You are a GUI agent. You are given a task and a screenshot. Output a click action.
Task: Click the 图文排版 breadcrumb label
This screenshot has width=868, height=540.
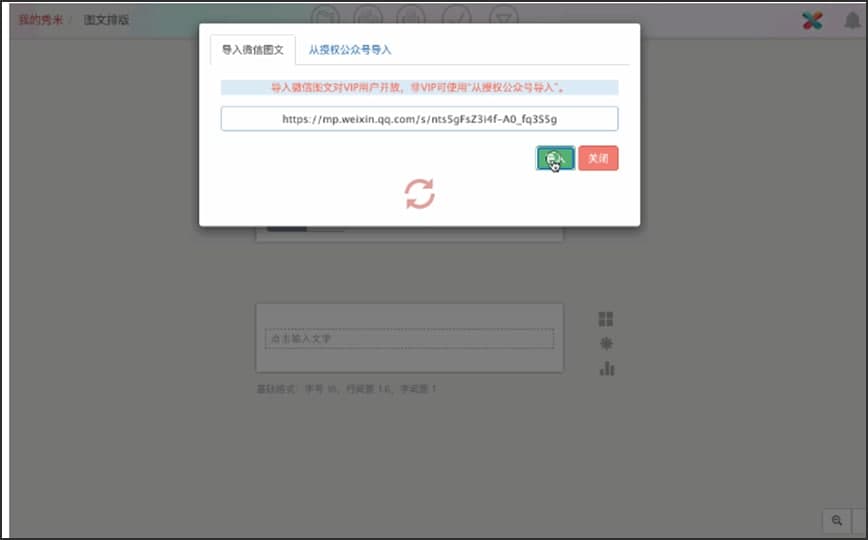click(x=107, y=20)
